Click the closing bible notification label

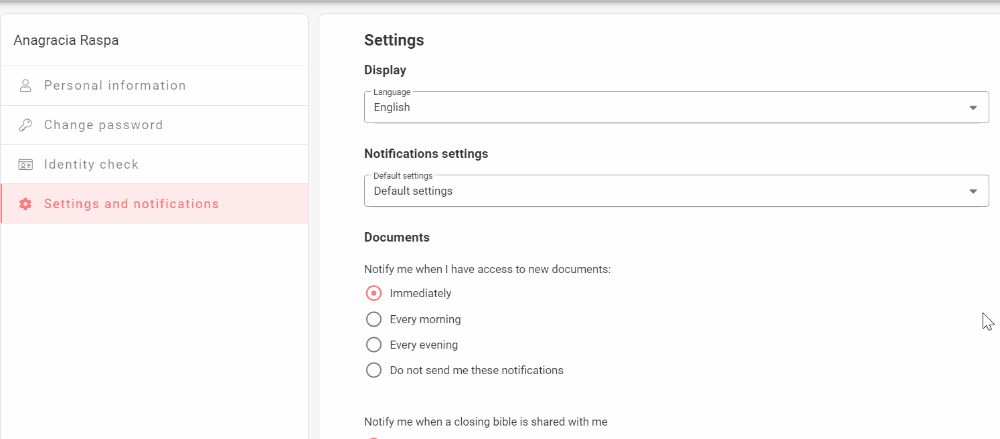tap(485, 422)
